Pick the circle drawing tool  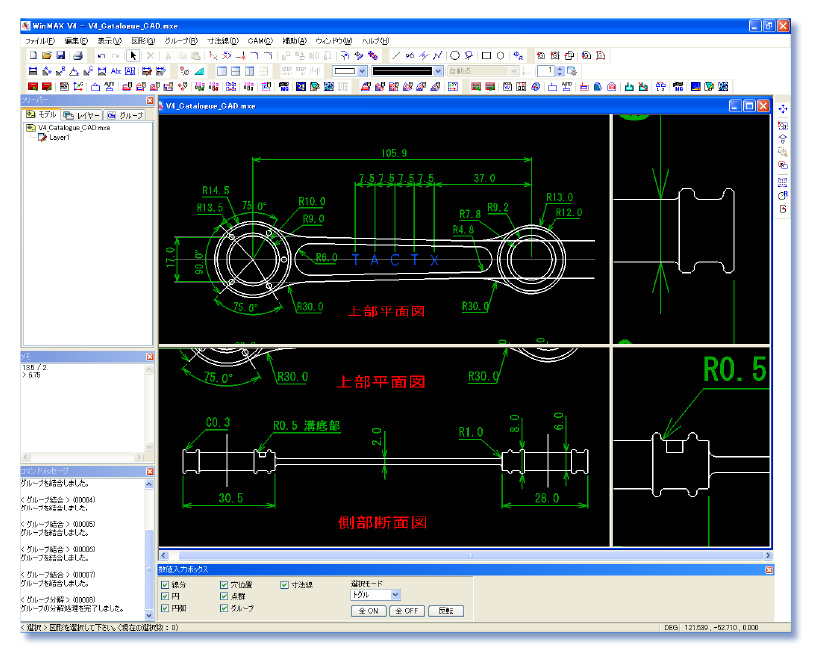coord(455,55)
